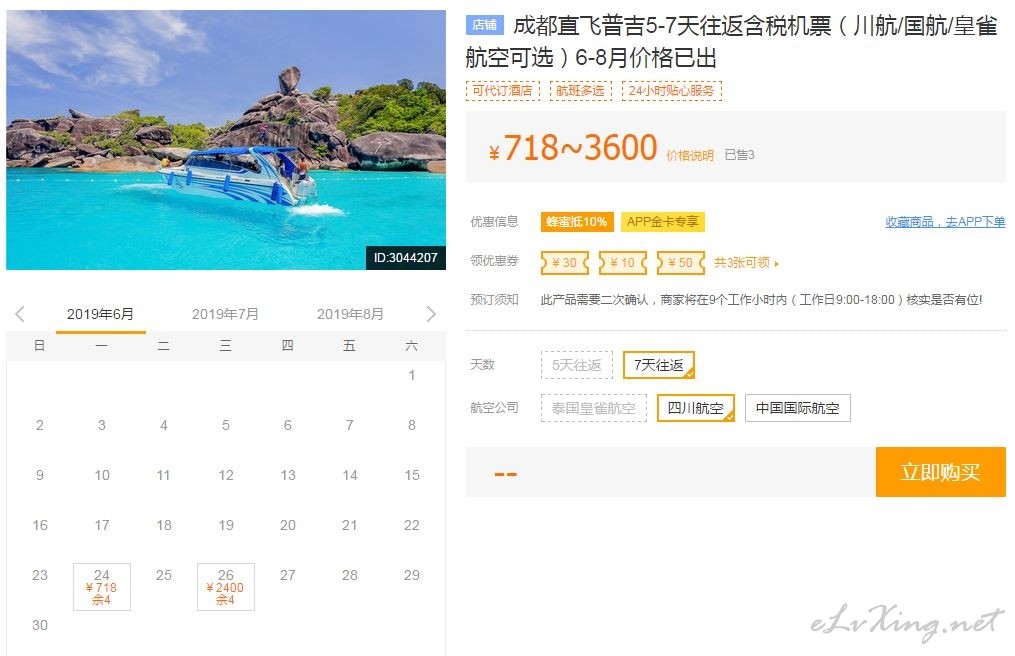The width and height of the screenshot is (1015, 656).
Task: Go to previous month with left arrow
Action: (x=19, y=314)
